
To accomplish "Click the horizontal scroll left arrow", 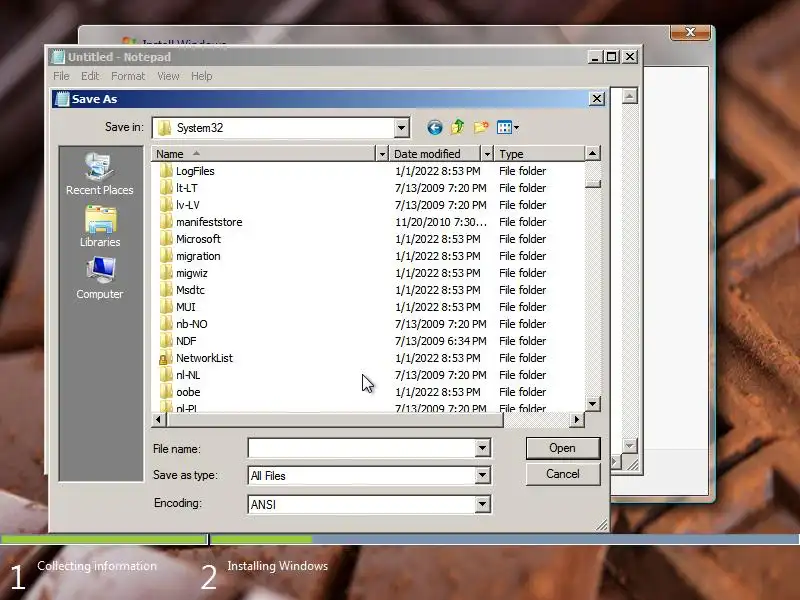I will pos(159,419).
